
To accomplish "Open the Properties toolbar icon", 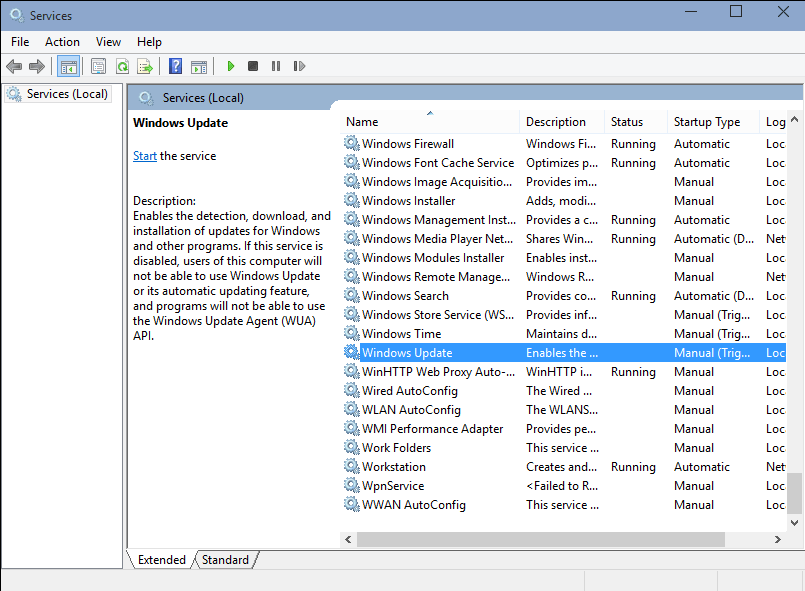I will tap(98, 66).
